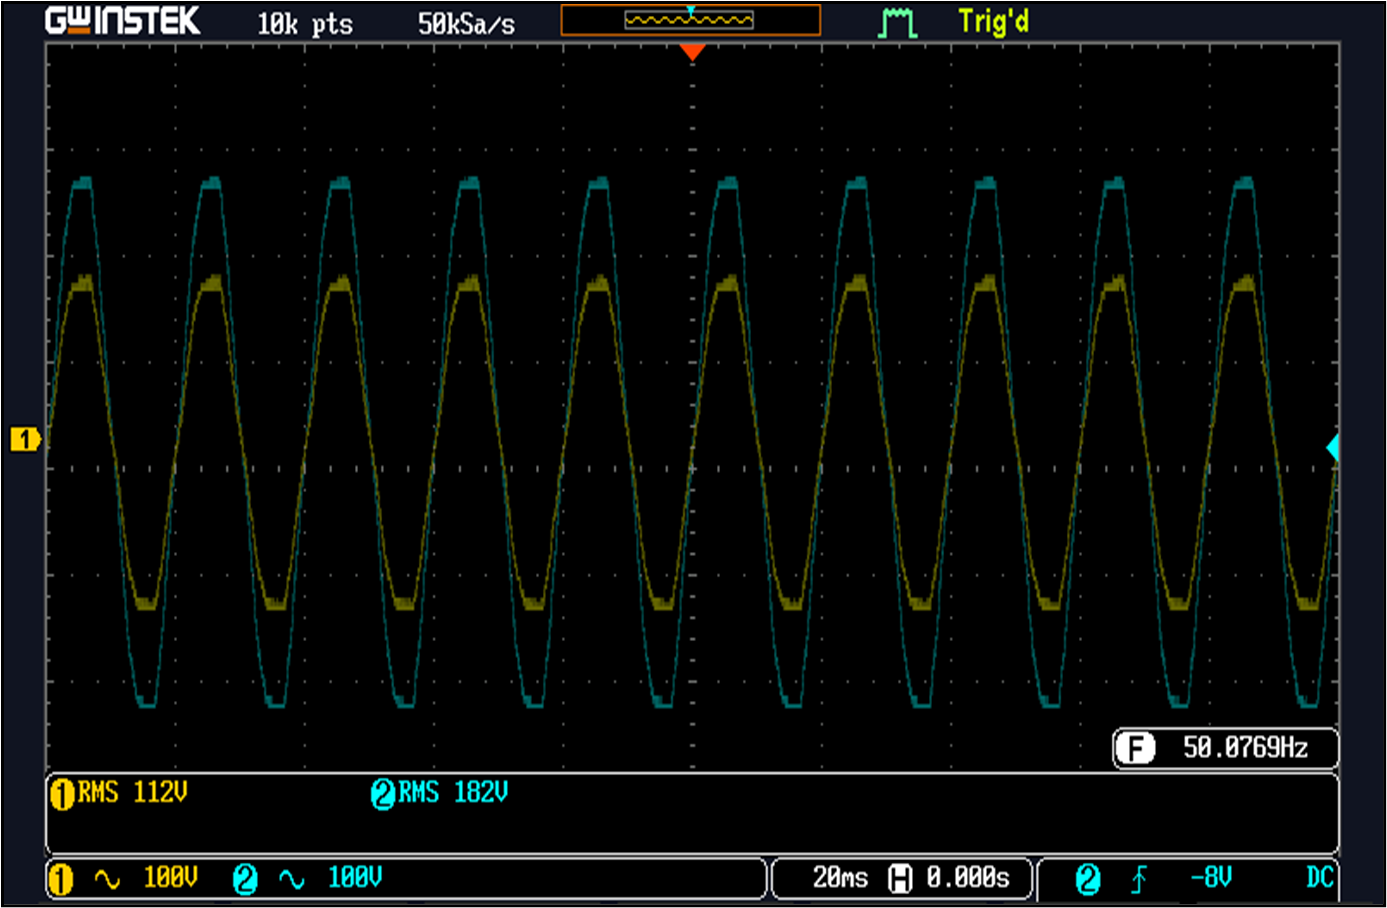Toggle DC trigger coupling in the trigger bar
Screen dimensions: 1387x908
tap(1320, 876)
